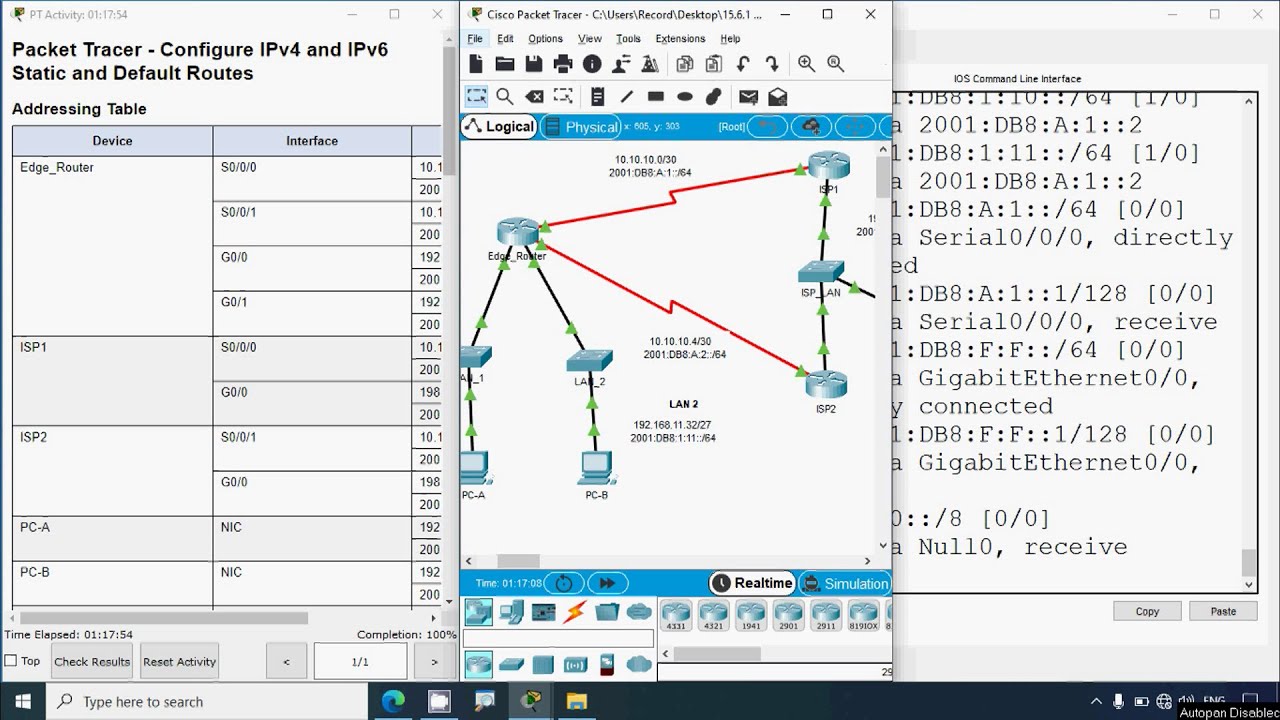Switch to Simulation mode
1280x720 pixels.
[845, 583]
